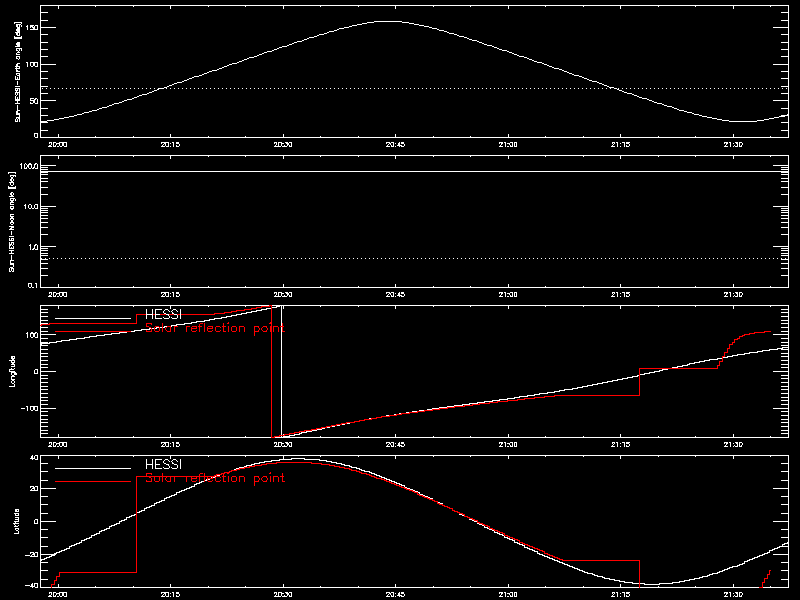The height and width of the screenshot is (600, 800).
Task: Click 21:30 time label under Latitude plot
Action: (x=733, y=595)
